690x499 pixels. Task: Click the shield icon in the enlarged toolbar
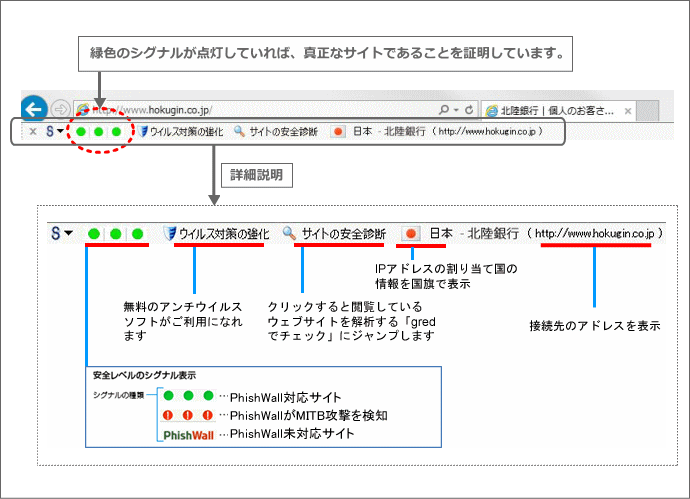point(169,233)
